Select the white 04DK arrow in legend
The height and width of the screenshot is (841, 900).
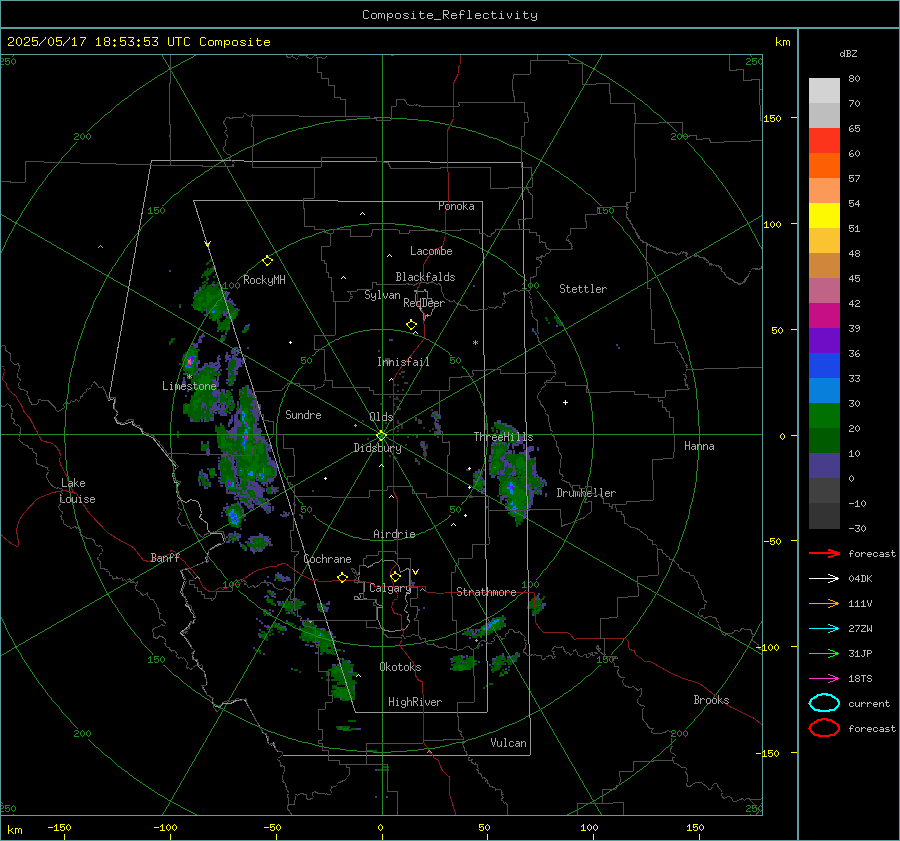click(x=824, y=578)
